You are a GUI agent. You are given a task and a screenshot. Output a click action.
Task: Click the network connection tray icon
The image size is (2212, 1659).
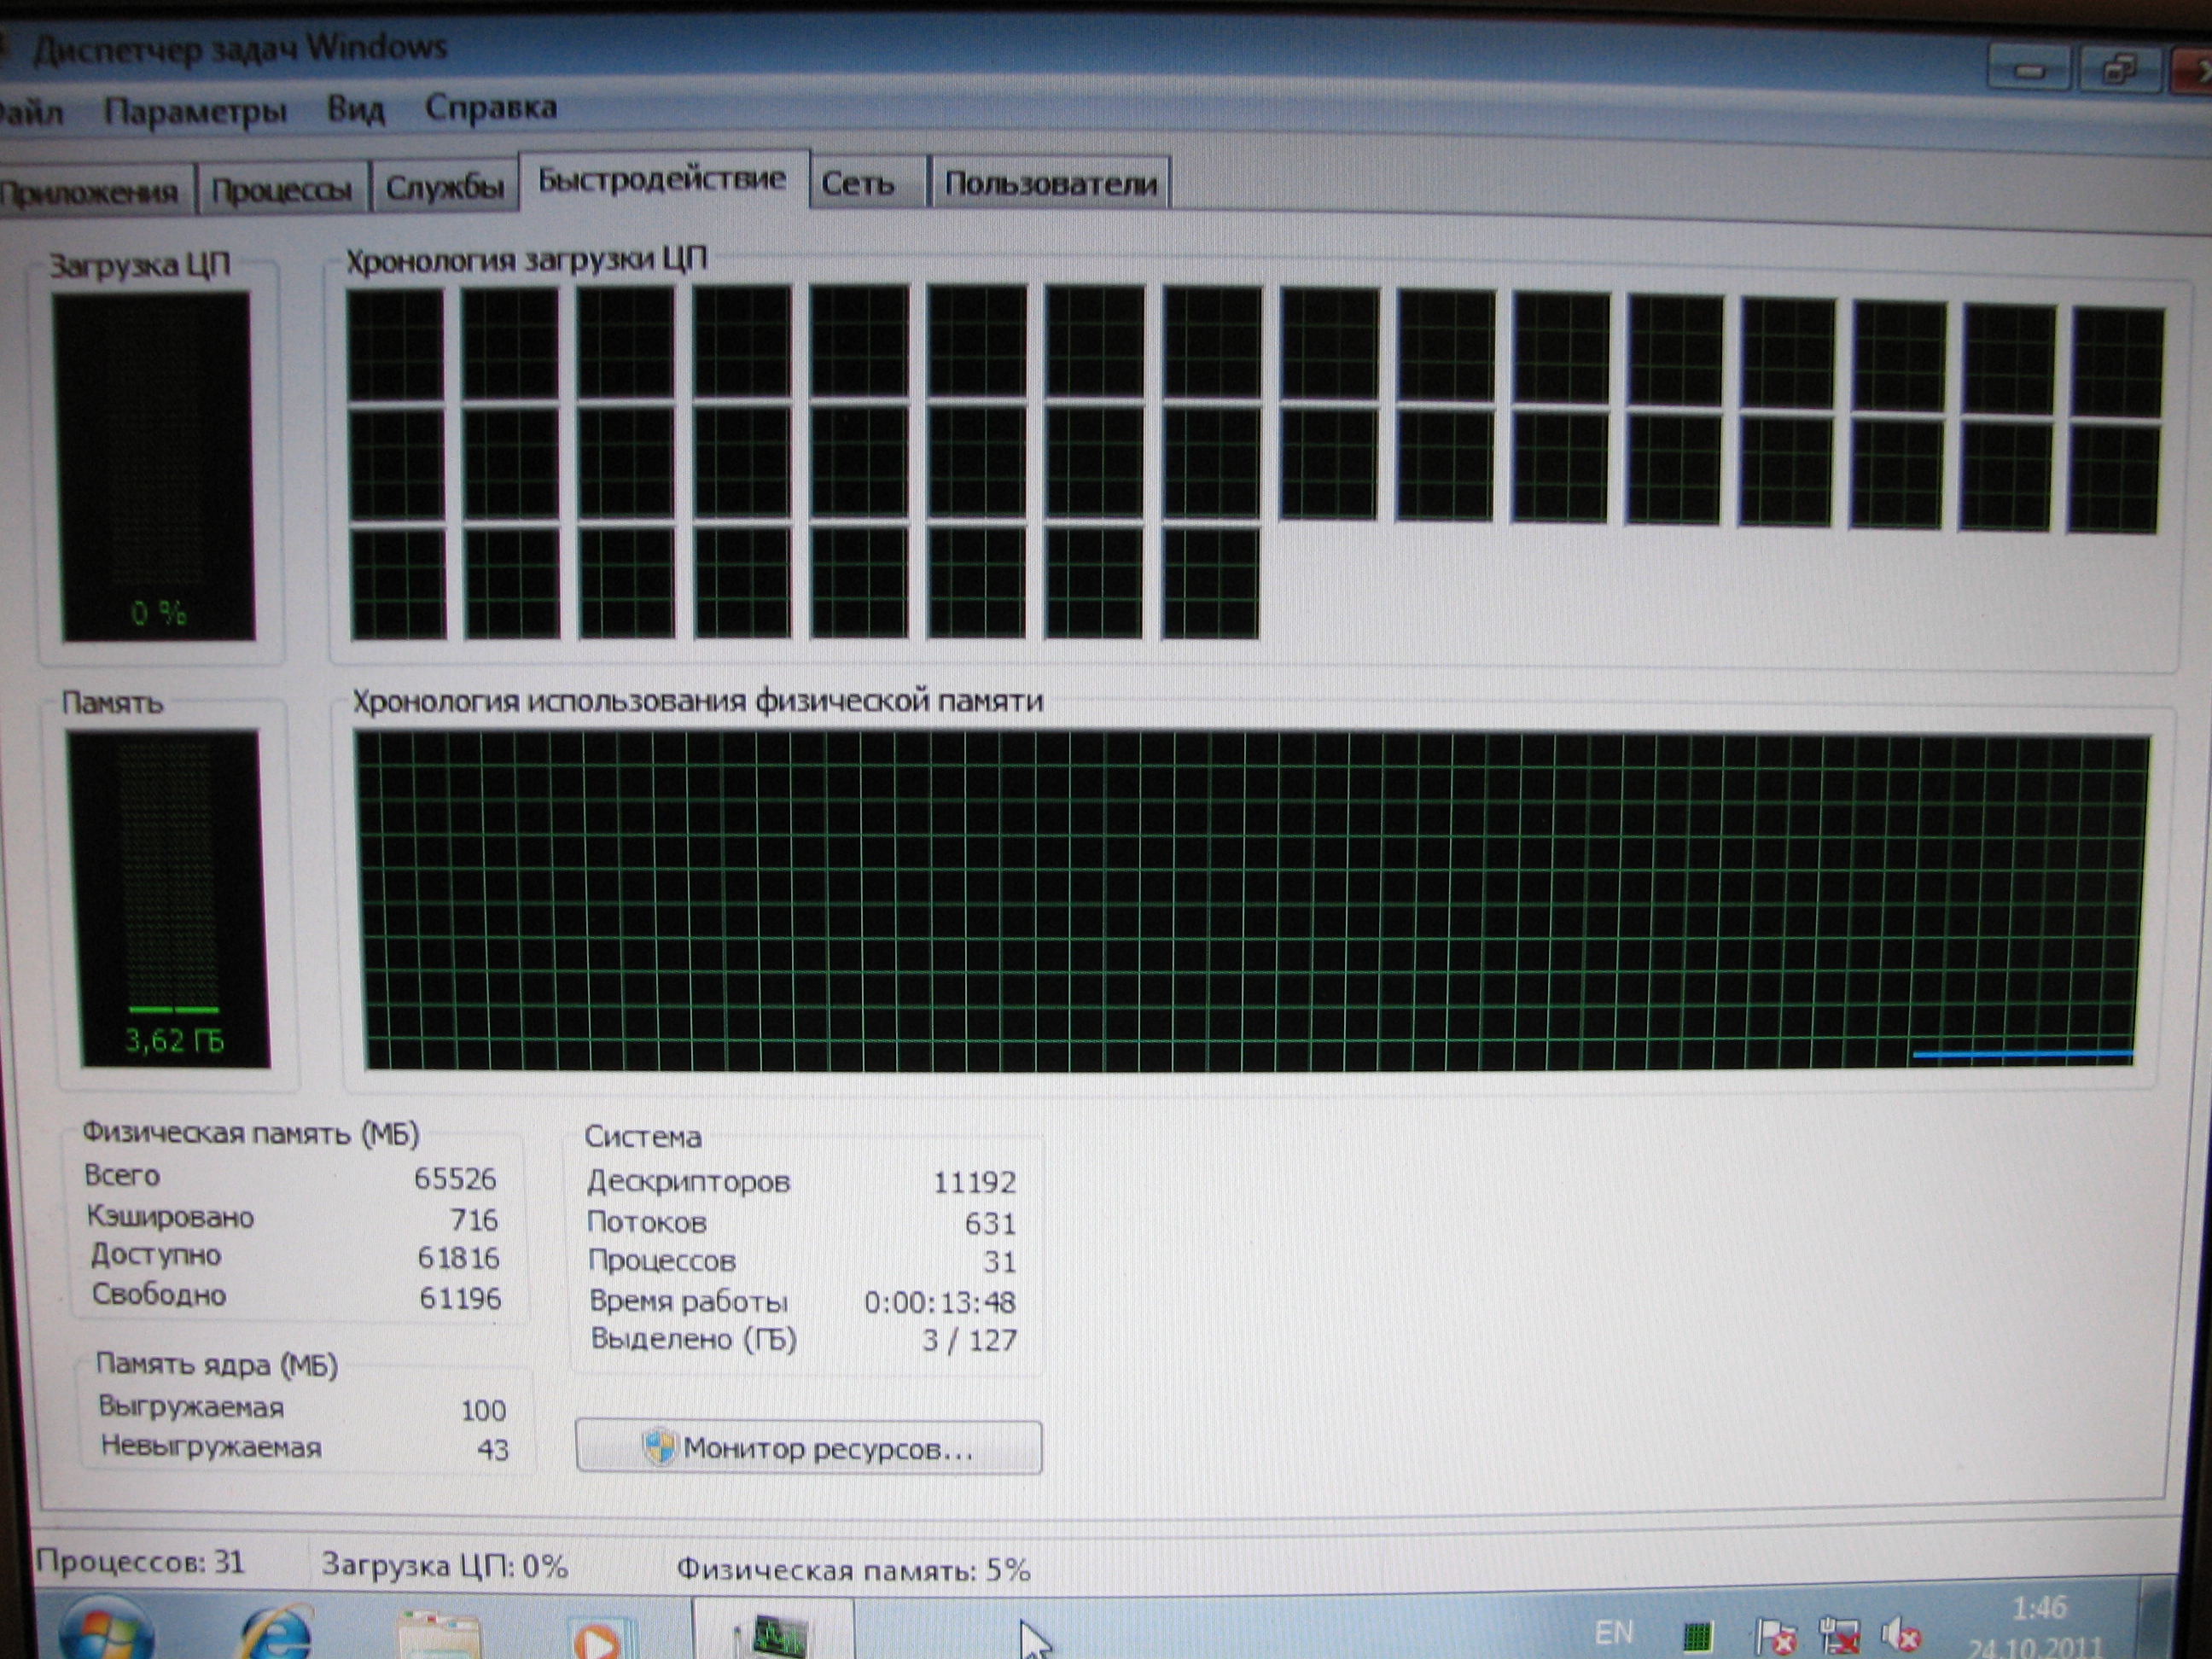click(x=1840, y=1636)
